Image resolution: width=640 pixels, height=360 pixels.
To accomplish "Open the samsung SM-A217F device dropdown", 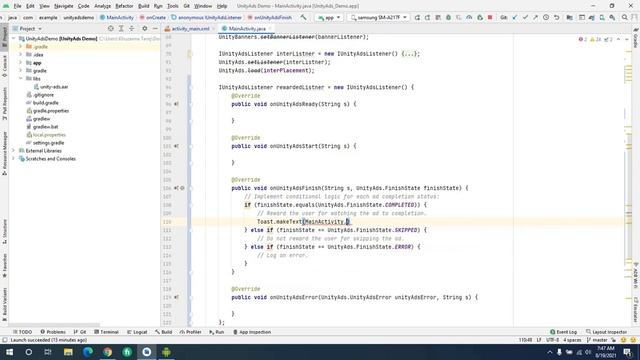I will (x=379, y=18).
